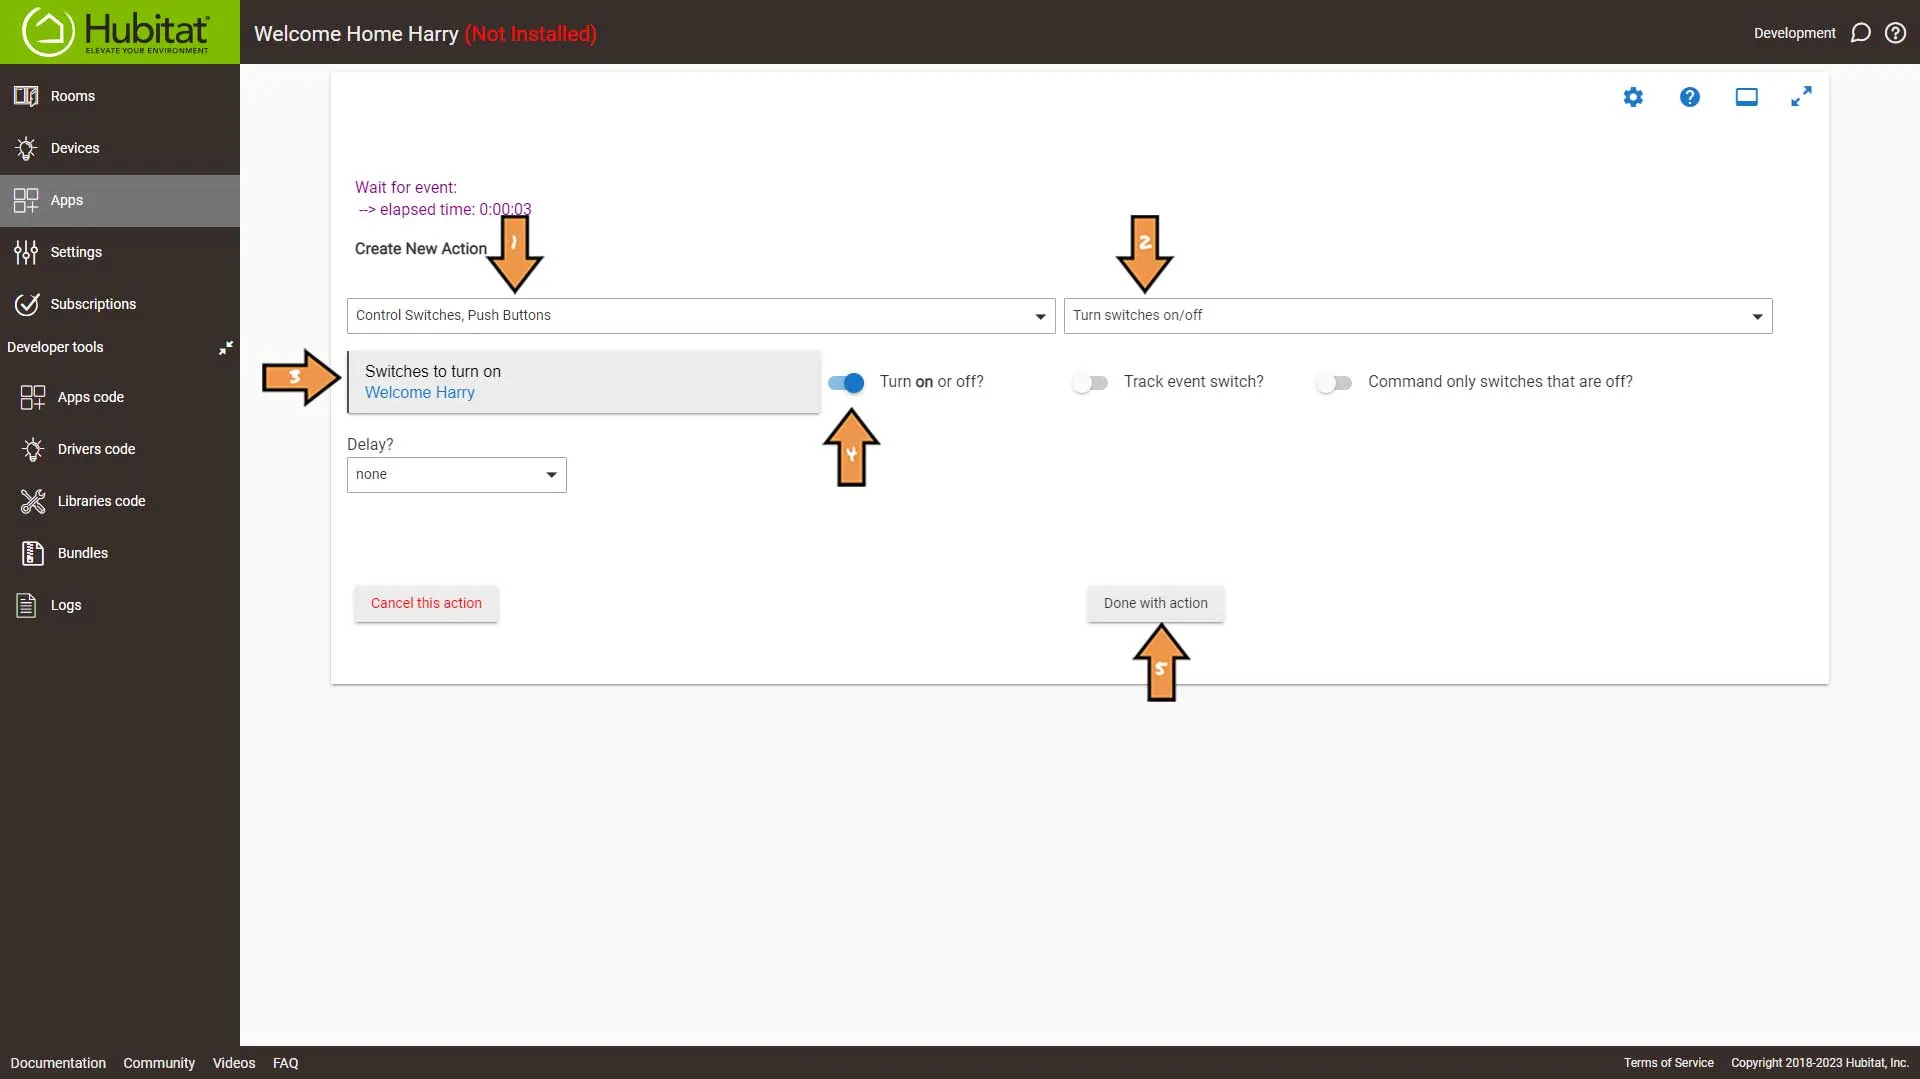Open Libraries code menu entry
This screenshot has height=1079, width=1920.
tap(101, 501)
